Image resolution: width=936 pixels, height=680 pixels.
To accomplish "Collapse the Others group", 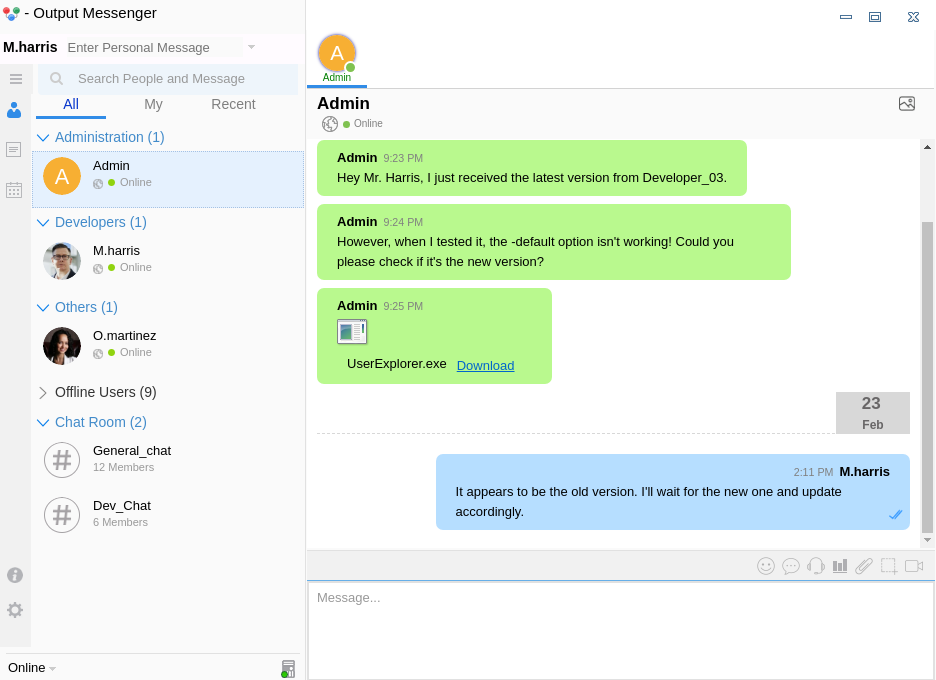I will point(43,307).
